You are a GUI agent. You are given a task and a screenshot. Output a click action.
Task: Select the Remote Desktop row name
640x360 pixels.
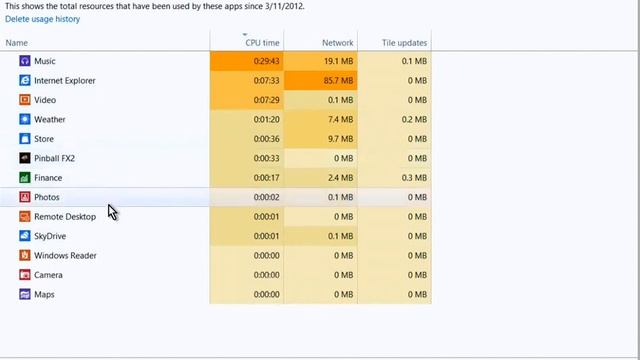tap(65, 217)
